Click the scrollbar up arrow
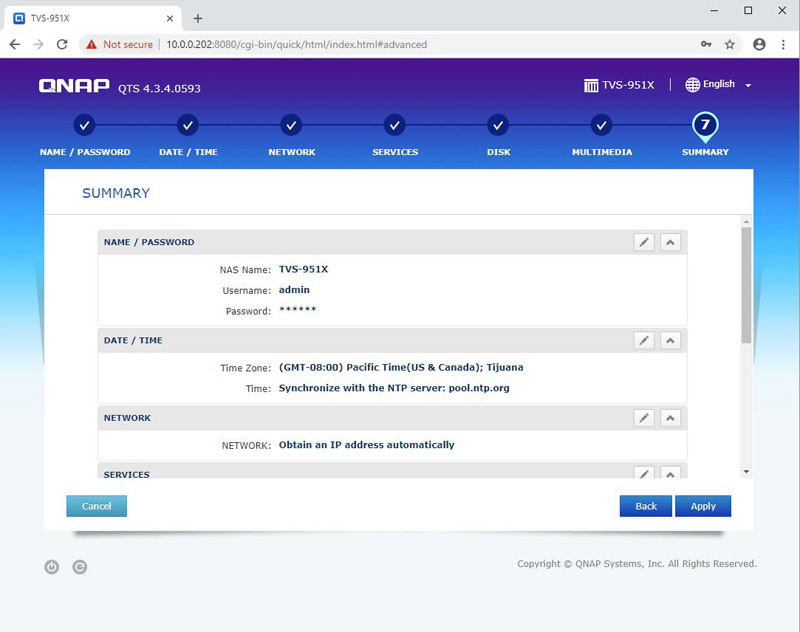The width and height of the screenshot is (800, 632). pyautogui.click(x=746, y=222)
